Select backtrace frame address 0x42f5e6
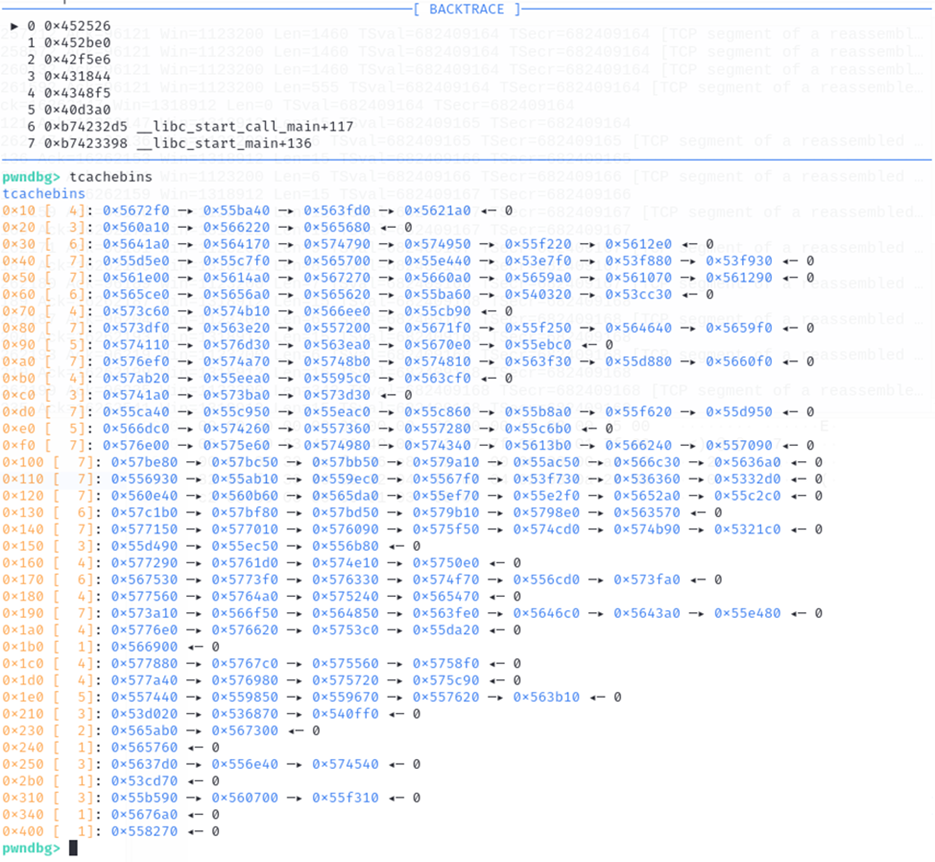Viewport: 935px width, 862px height. 78,60
